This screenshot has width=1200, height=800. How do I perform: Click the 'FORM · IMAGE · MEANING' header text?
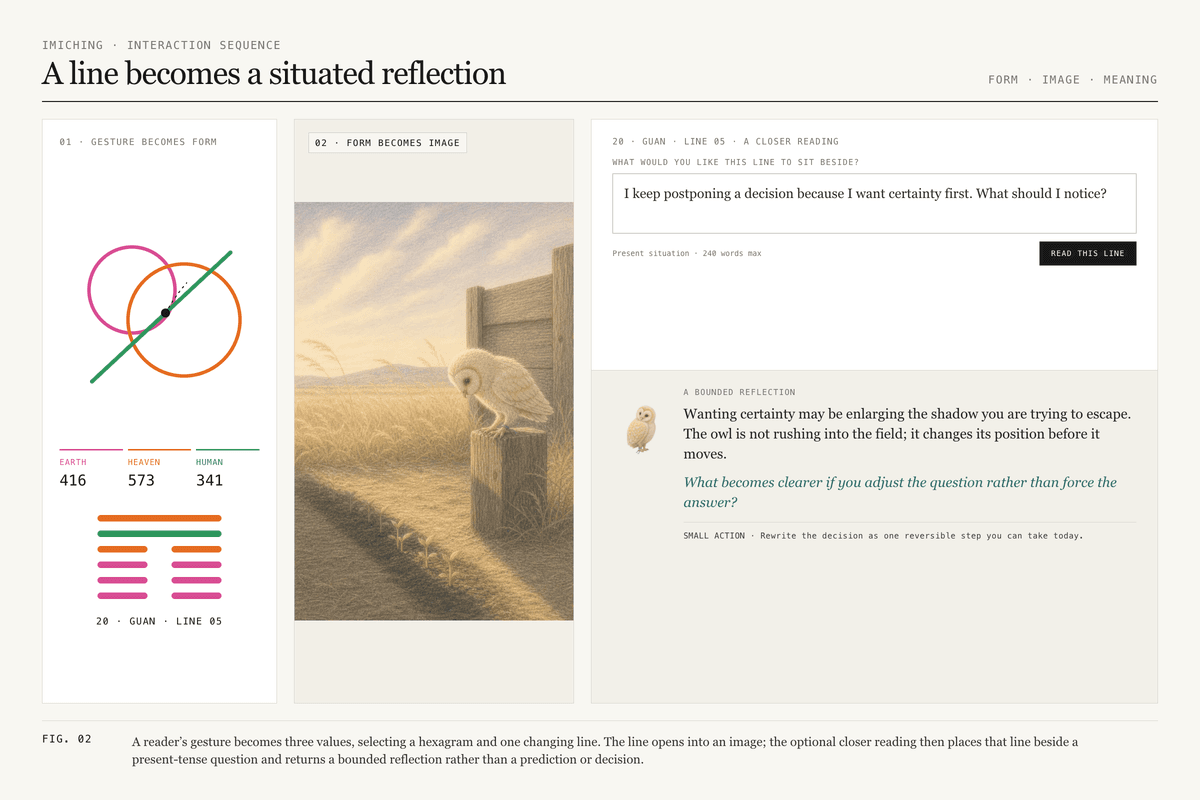pyautogui.click(x=1072, y=79)
